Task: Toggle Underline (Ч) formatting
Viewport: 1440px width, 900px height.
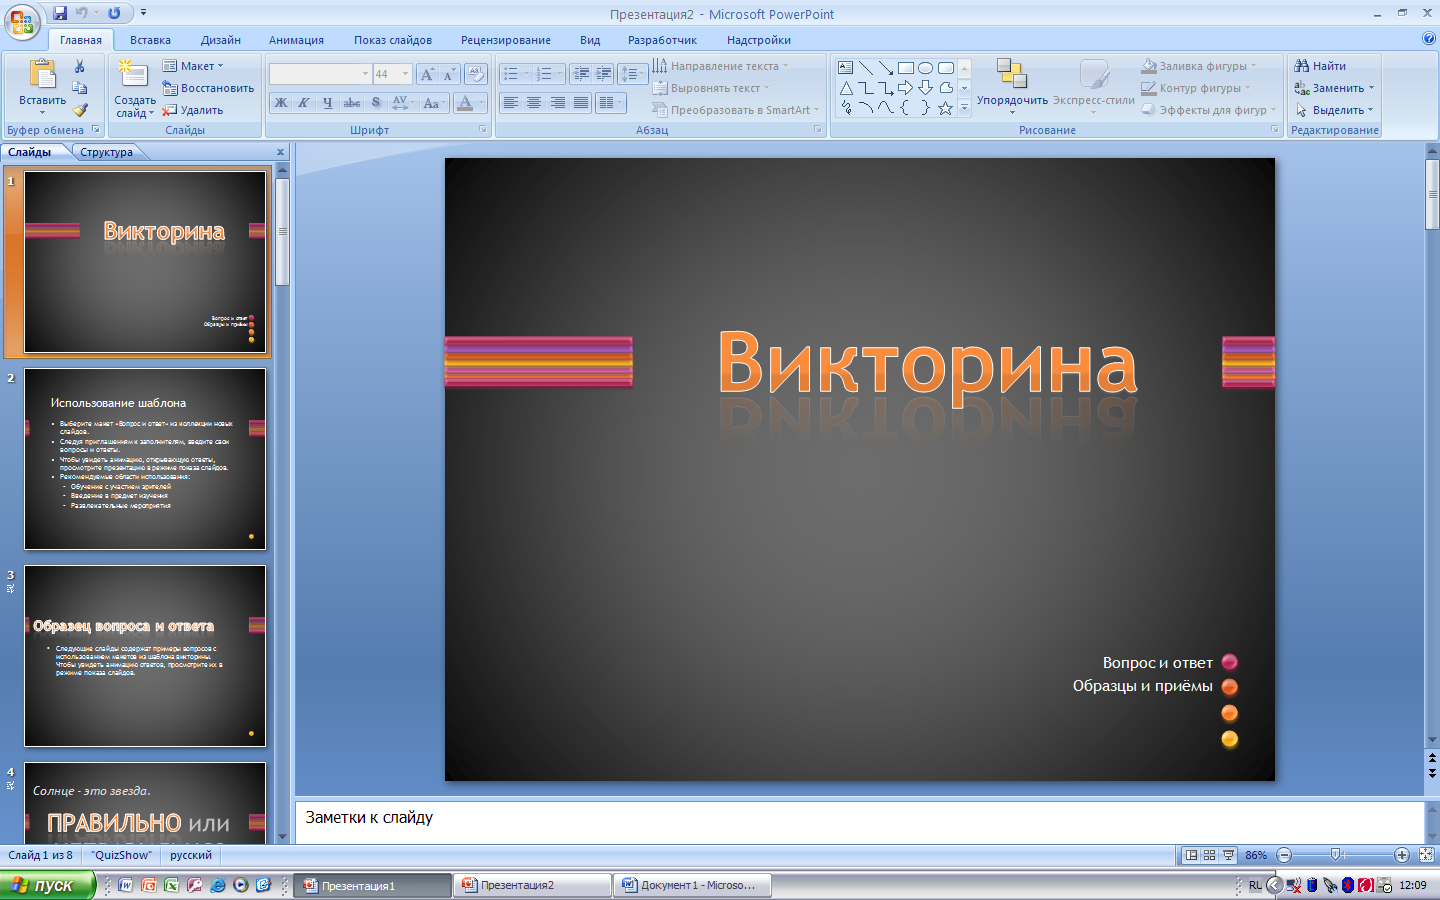Action: point(327,103)
